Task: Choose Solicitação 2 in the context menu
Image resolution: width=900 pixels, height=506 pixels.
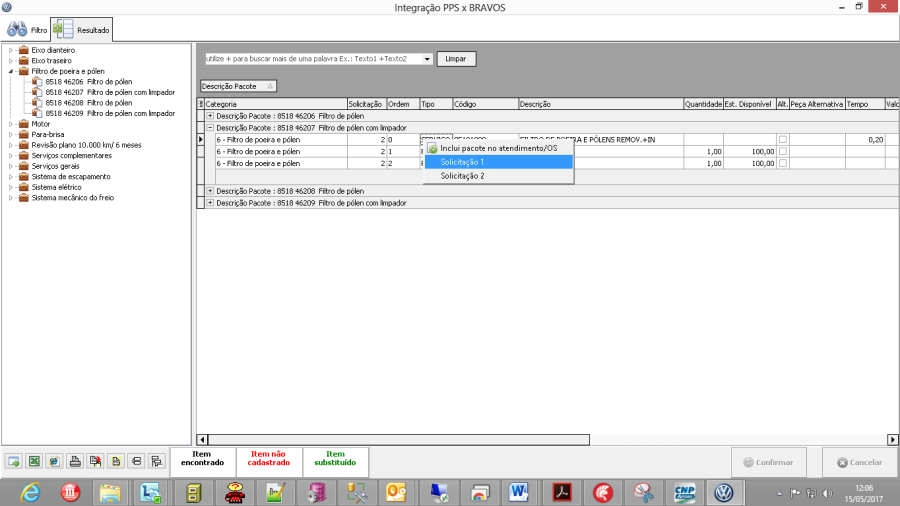Action: pos(498,176)
